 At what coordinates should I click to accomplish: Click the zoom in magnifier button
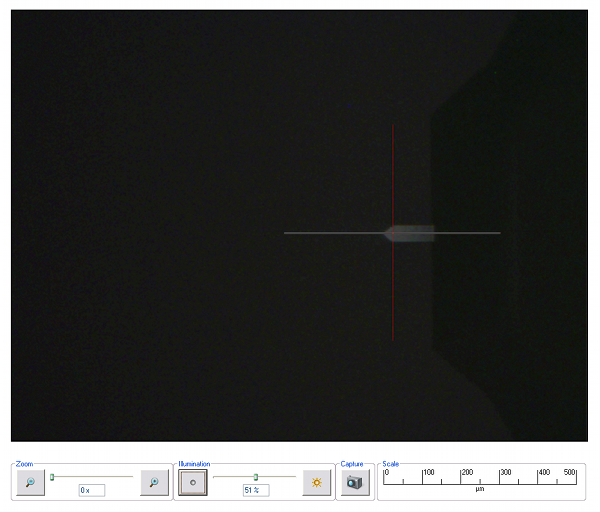pos(154,482)
